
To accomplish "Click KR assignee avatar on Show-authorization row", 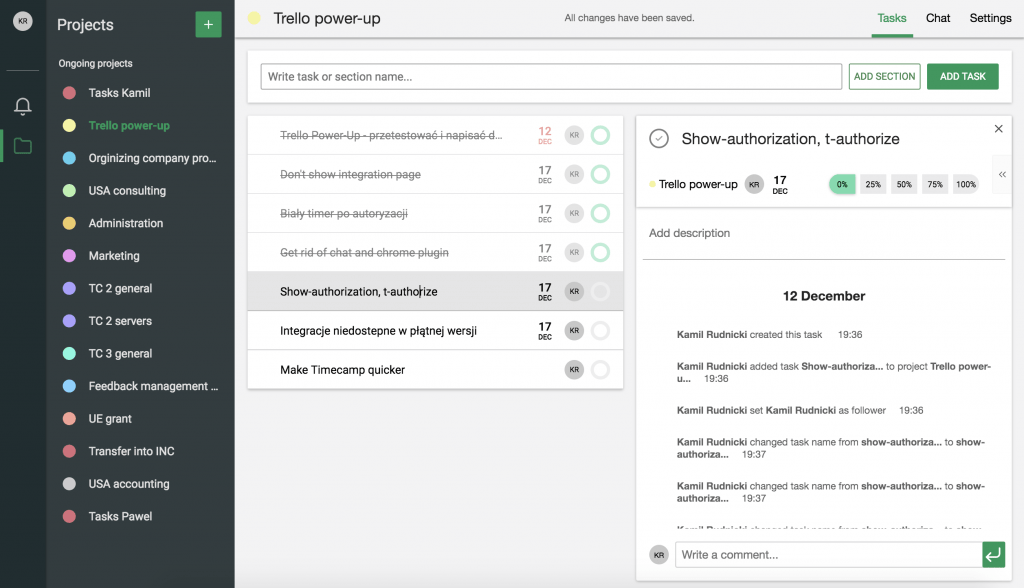I will click(x=574, y=291).
